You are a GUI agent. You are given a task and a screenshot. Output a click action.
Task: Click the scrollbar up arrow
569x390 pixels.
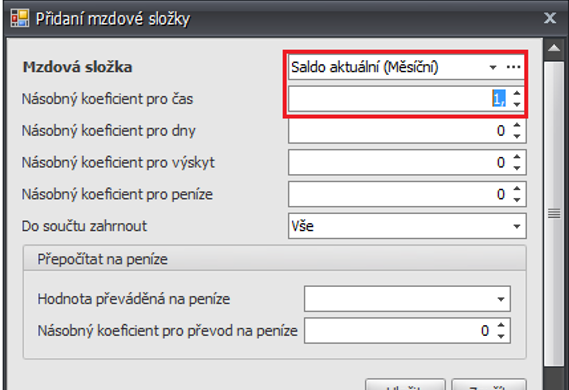coord(554,48)
